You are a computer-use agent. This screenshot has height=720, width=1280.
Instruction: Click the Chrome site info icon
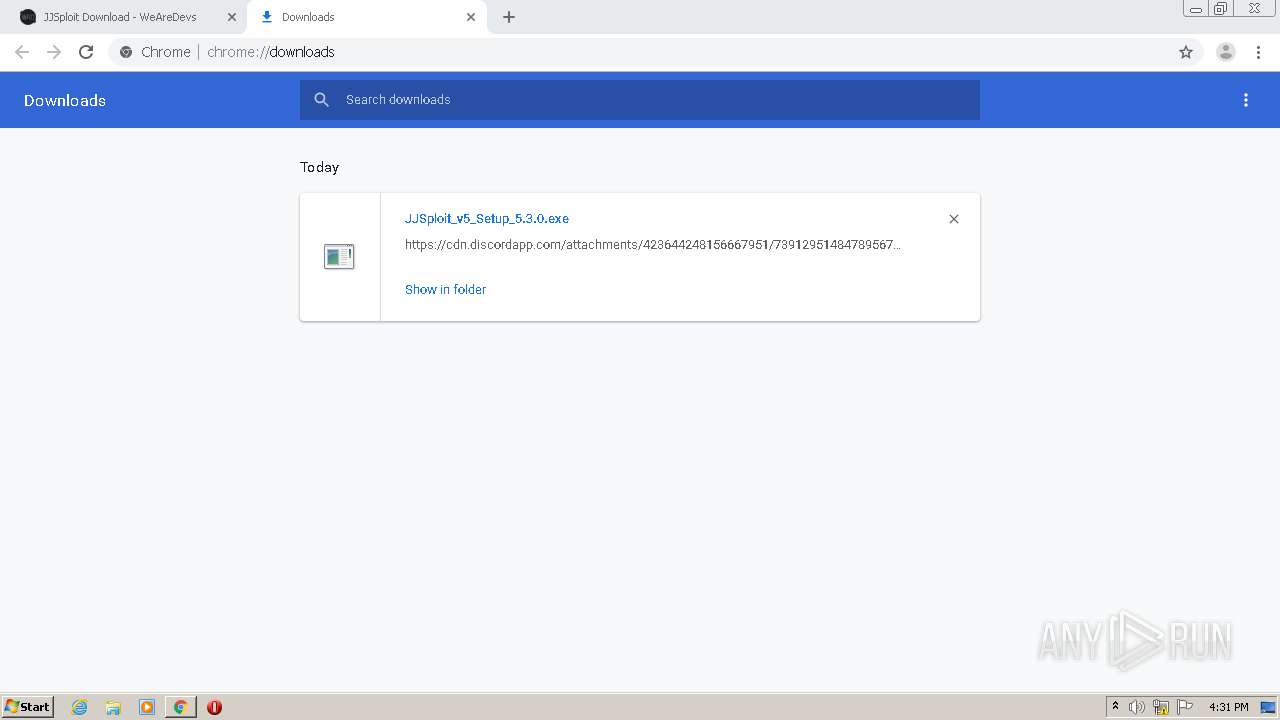126,52
